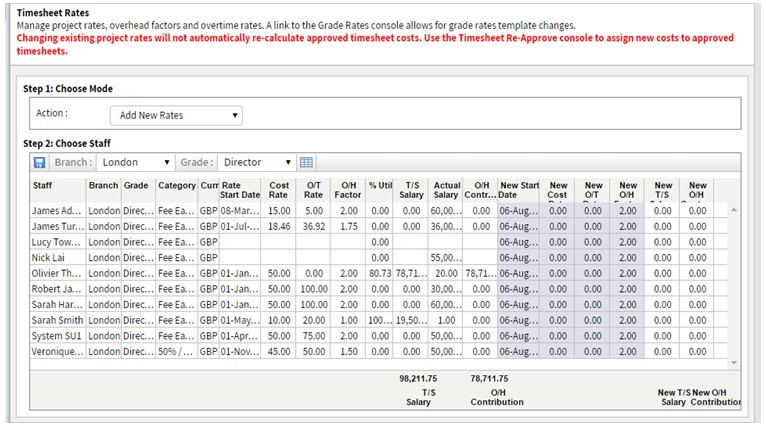Click the 50% / ... category in Veronique row

pos(176,351)
